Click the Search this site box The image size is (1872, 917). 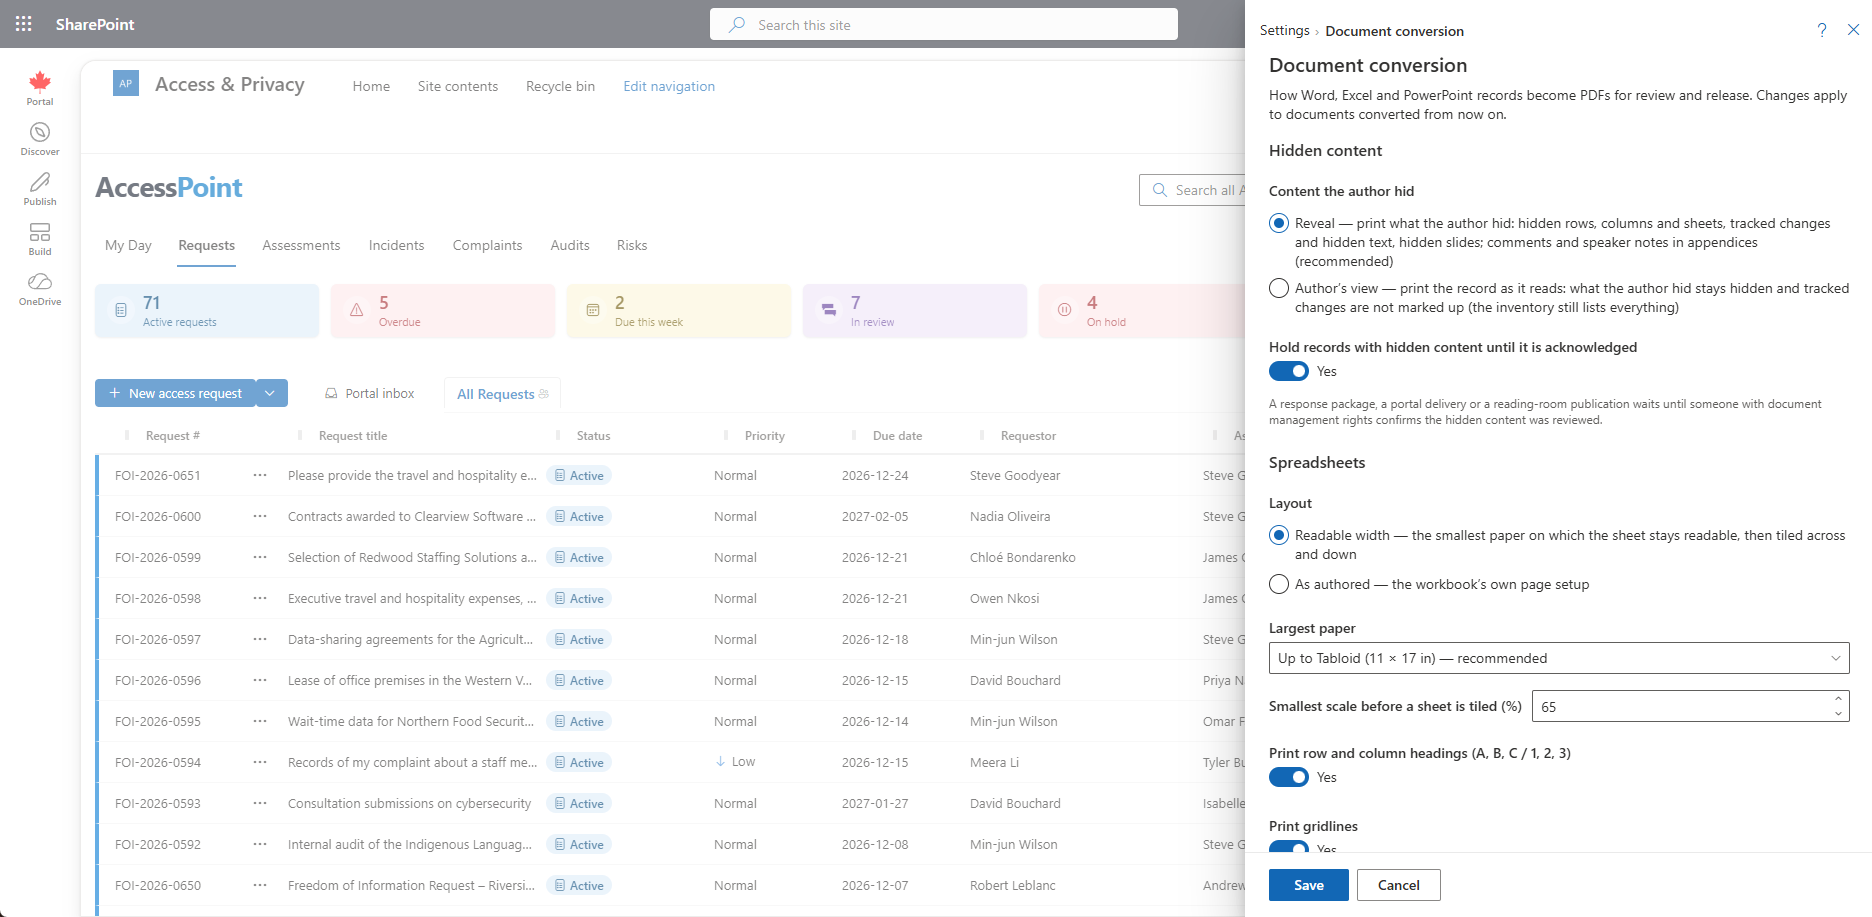click(944, 24)
